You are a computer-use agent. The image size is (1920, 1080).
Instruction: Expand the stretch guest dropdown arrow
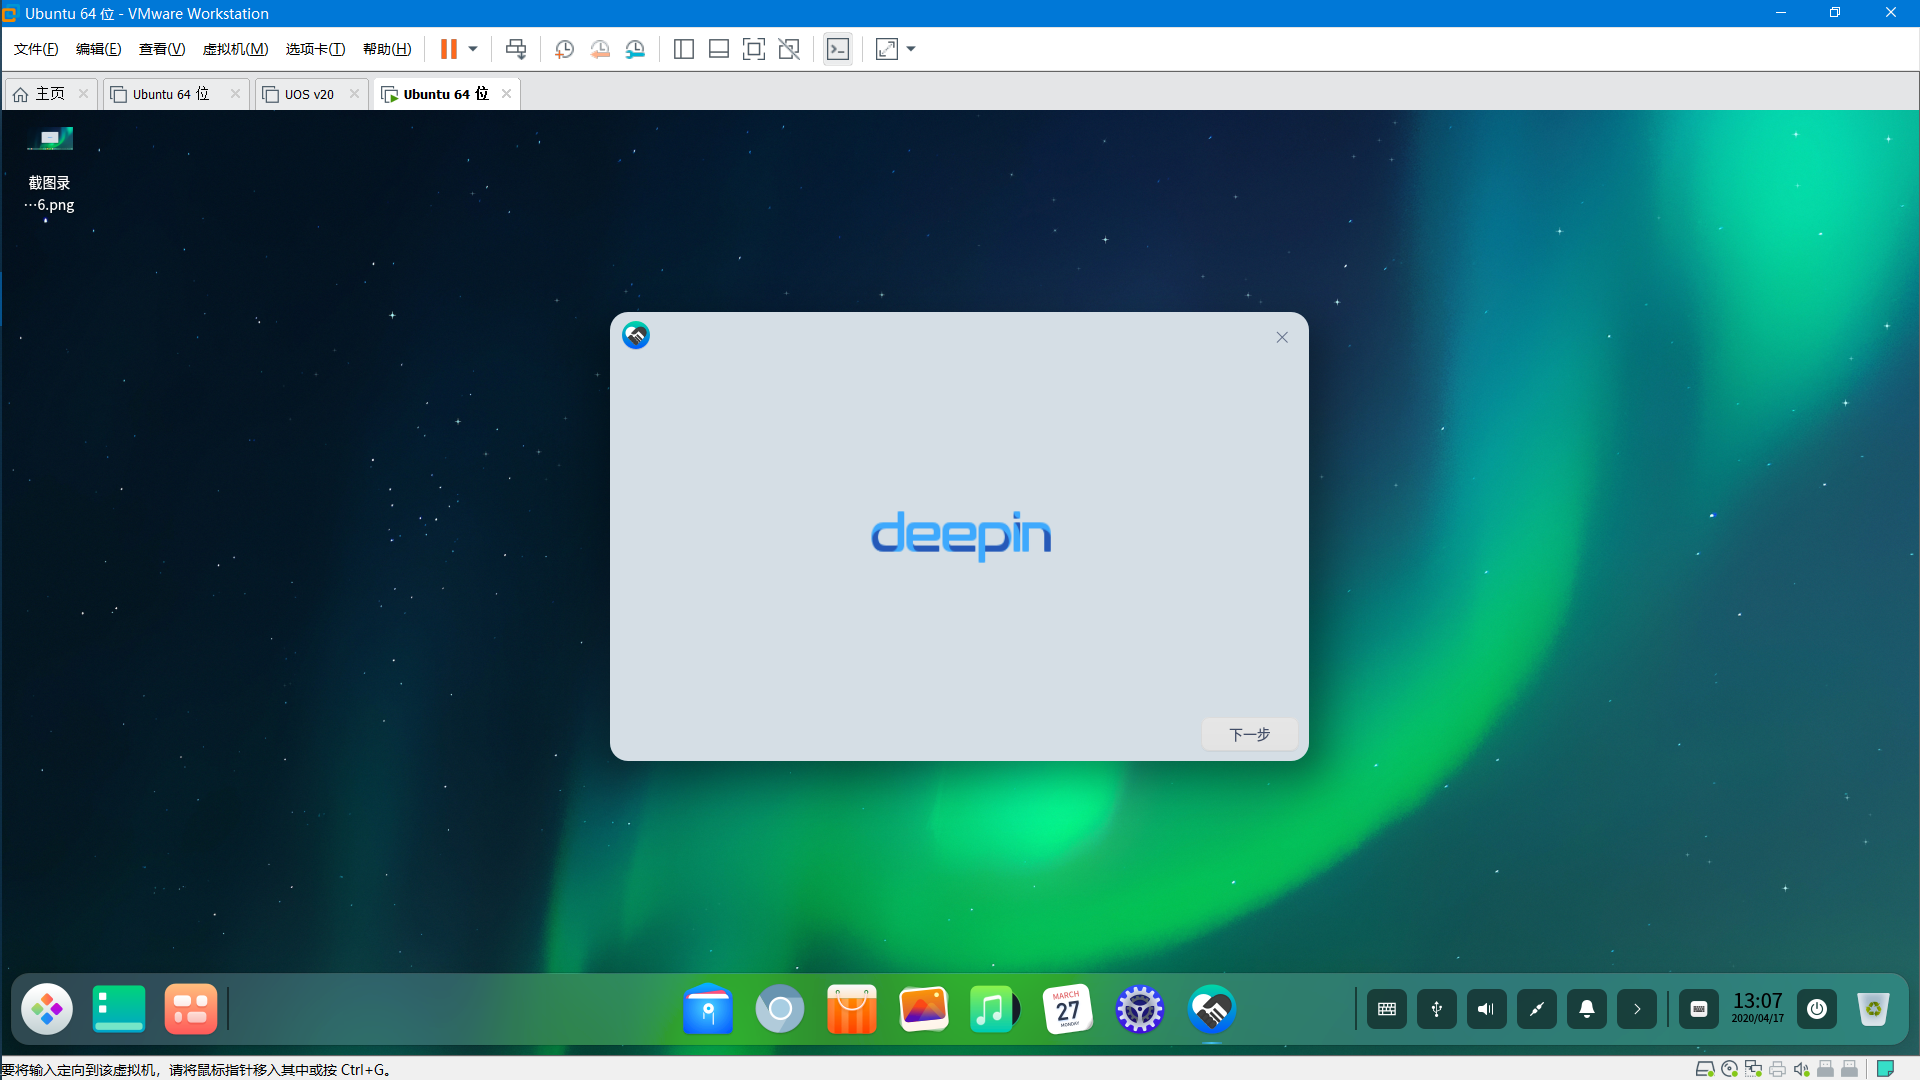point(911,49)
